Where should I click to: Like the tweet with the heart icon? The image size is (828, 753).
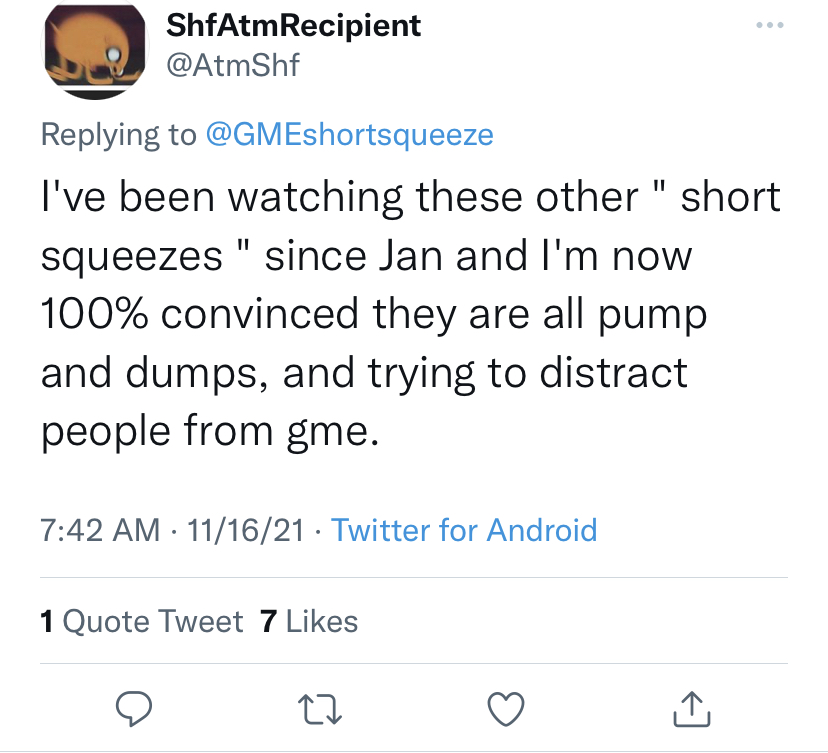(x=506, y=707)
